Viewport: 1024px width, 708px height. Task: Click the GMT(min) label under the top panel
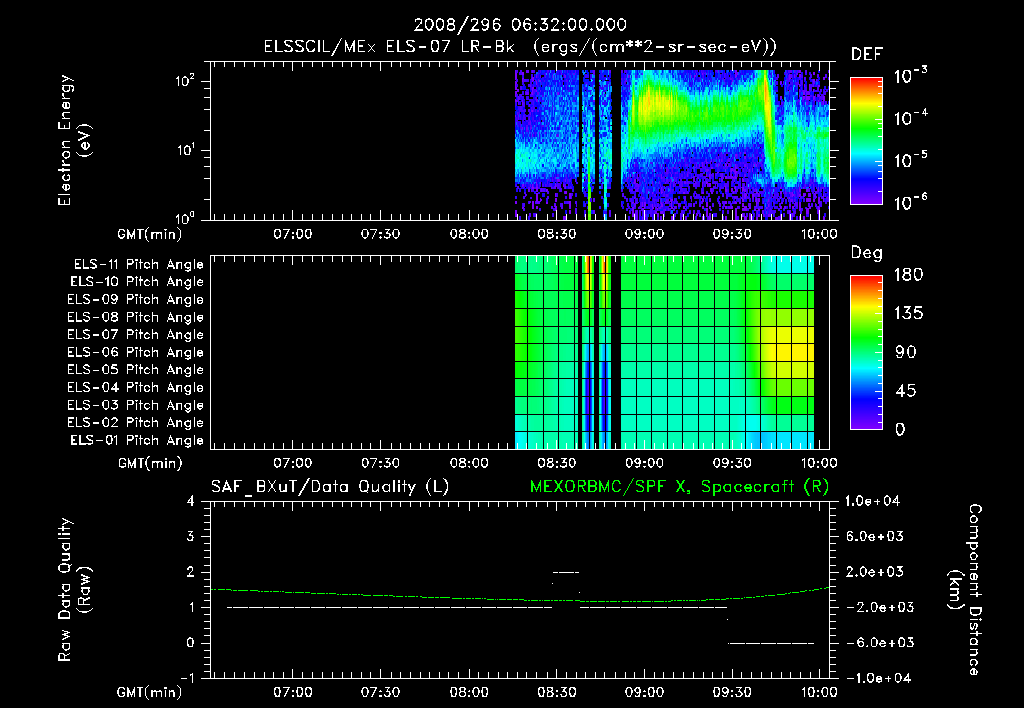[150, 234]
